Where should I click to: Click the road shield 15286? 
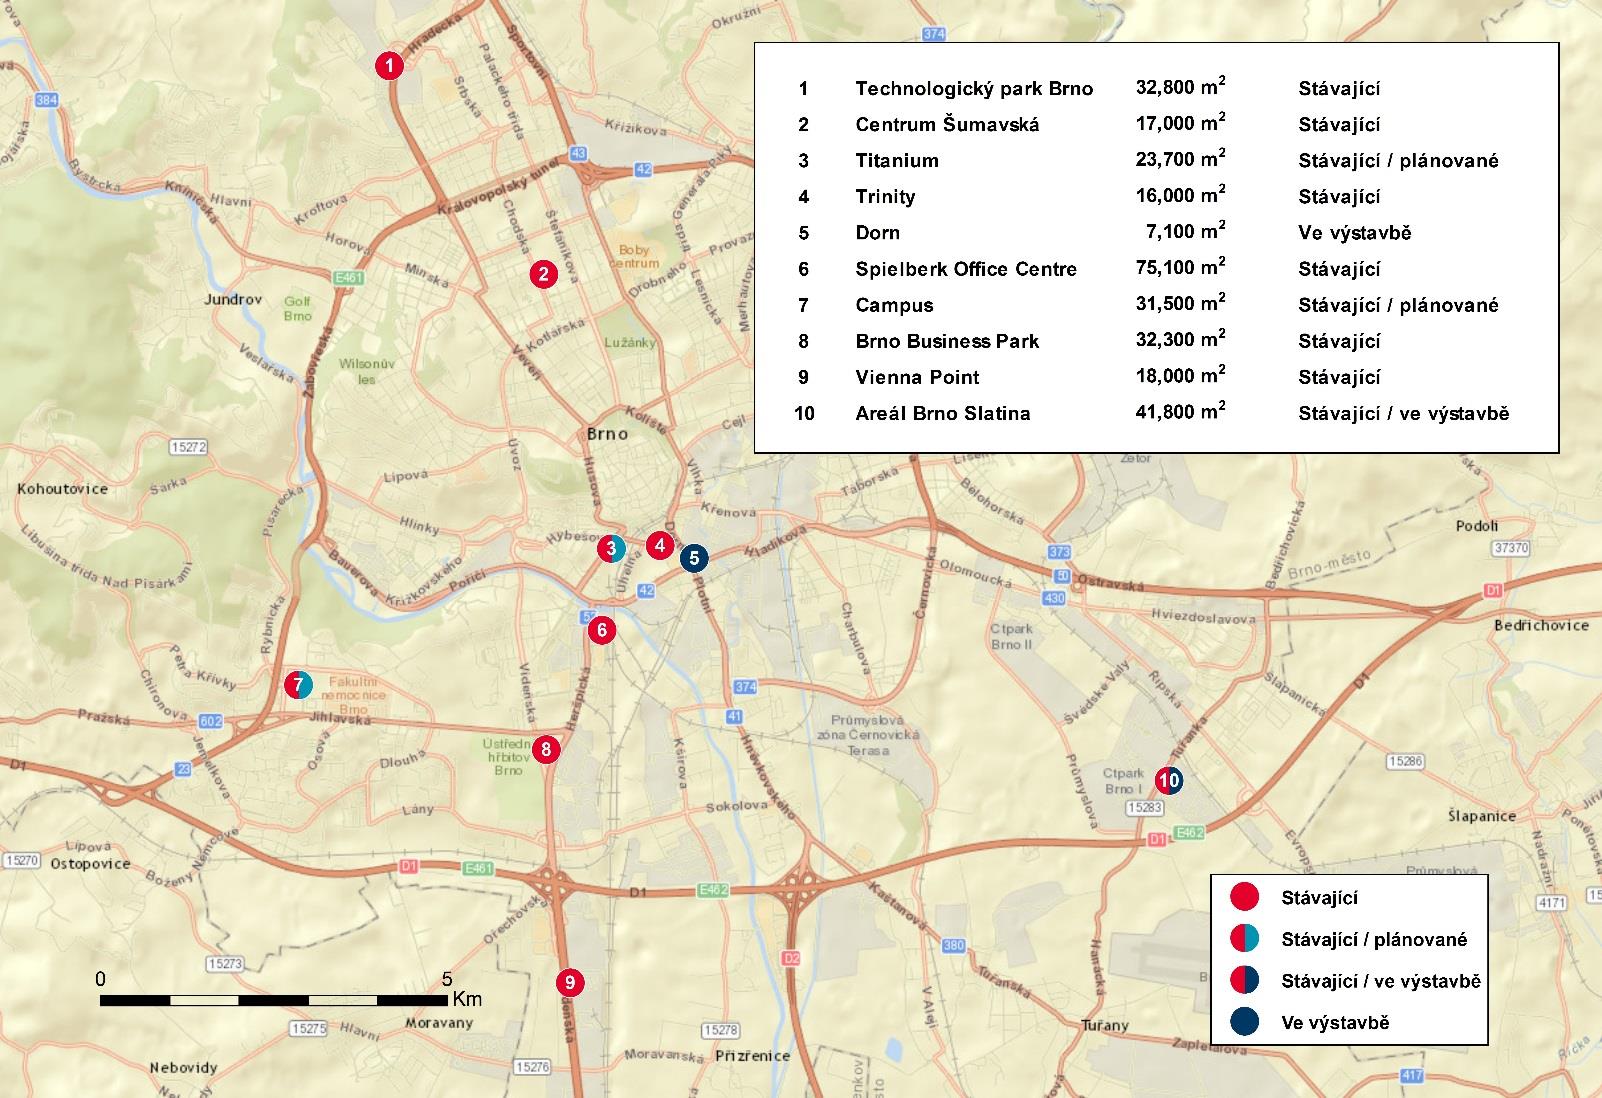coord(1405,761)
